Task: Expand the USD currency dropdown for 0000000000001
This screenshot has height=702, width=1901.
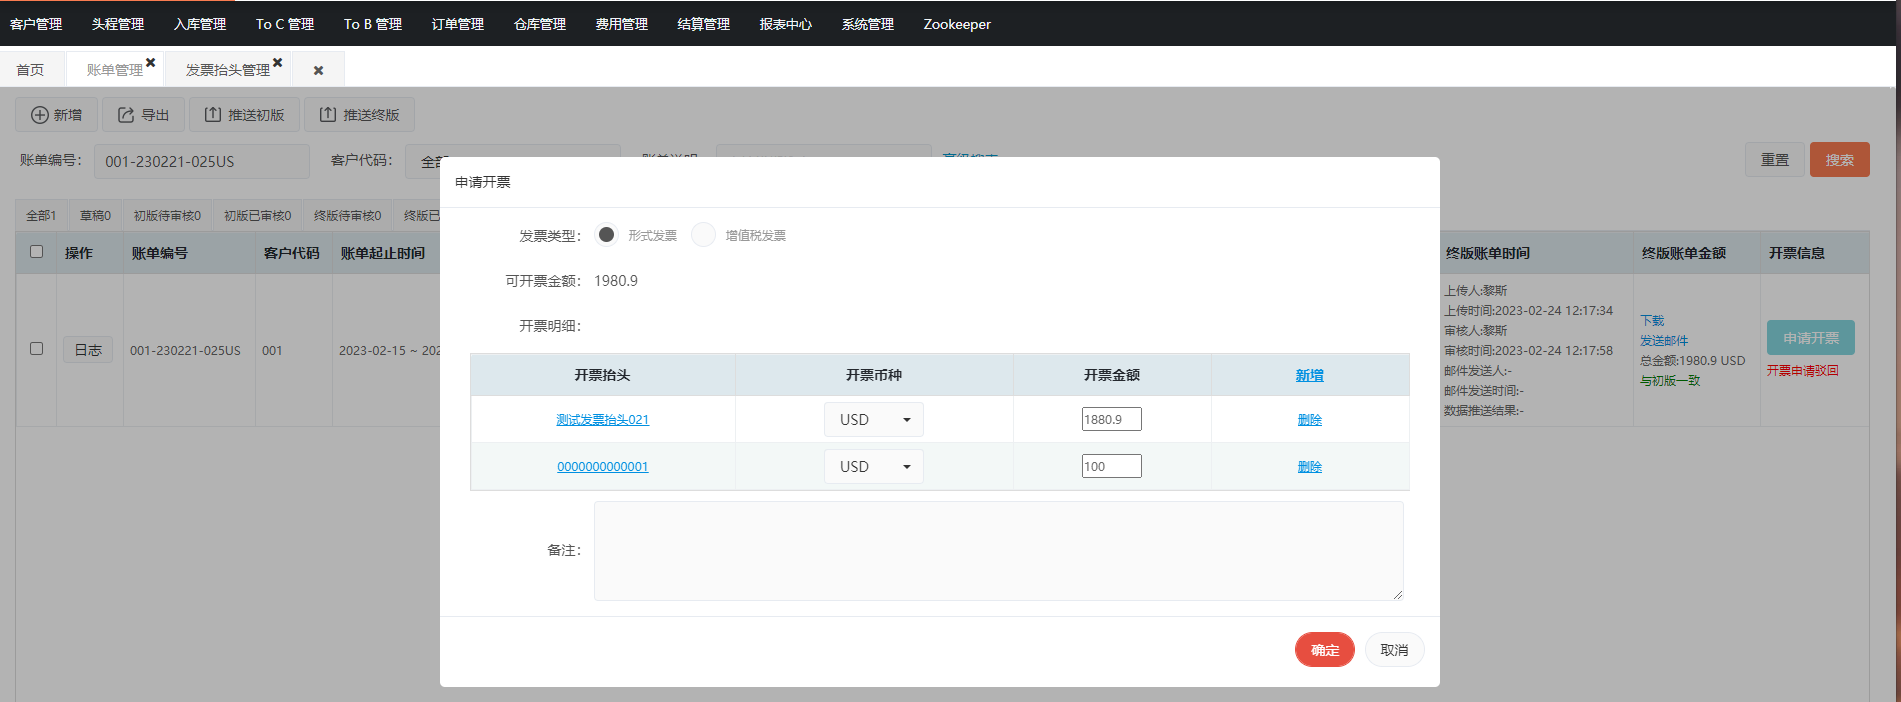Action: coord(874,467)
